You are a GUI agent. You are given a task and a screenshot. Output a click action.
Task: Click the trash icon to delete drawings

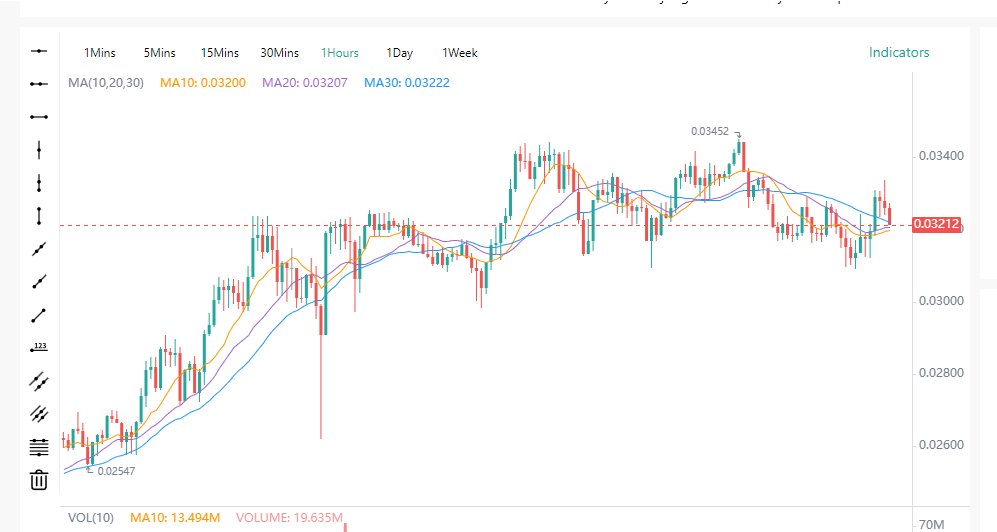pos(39,480)
